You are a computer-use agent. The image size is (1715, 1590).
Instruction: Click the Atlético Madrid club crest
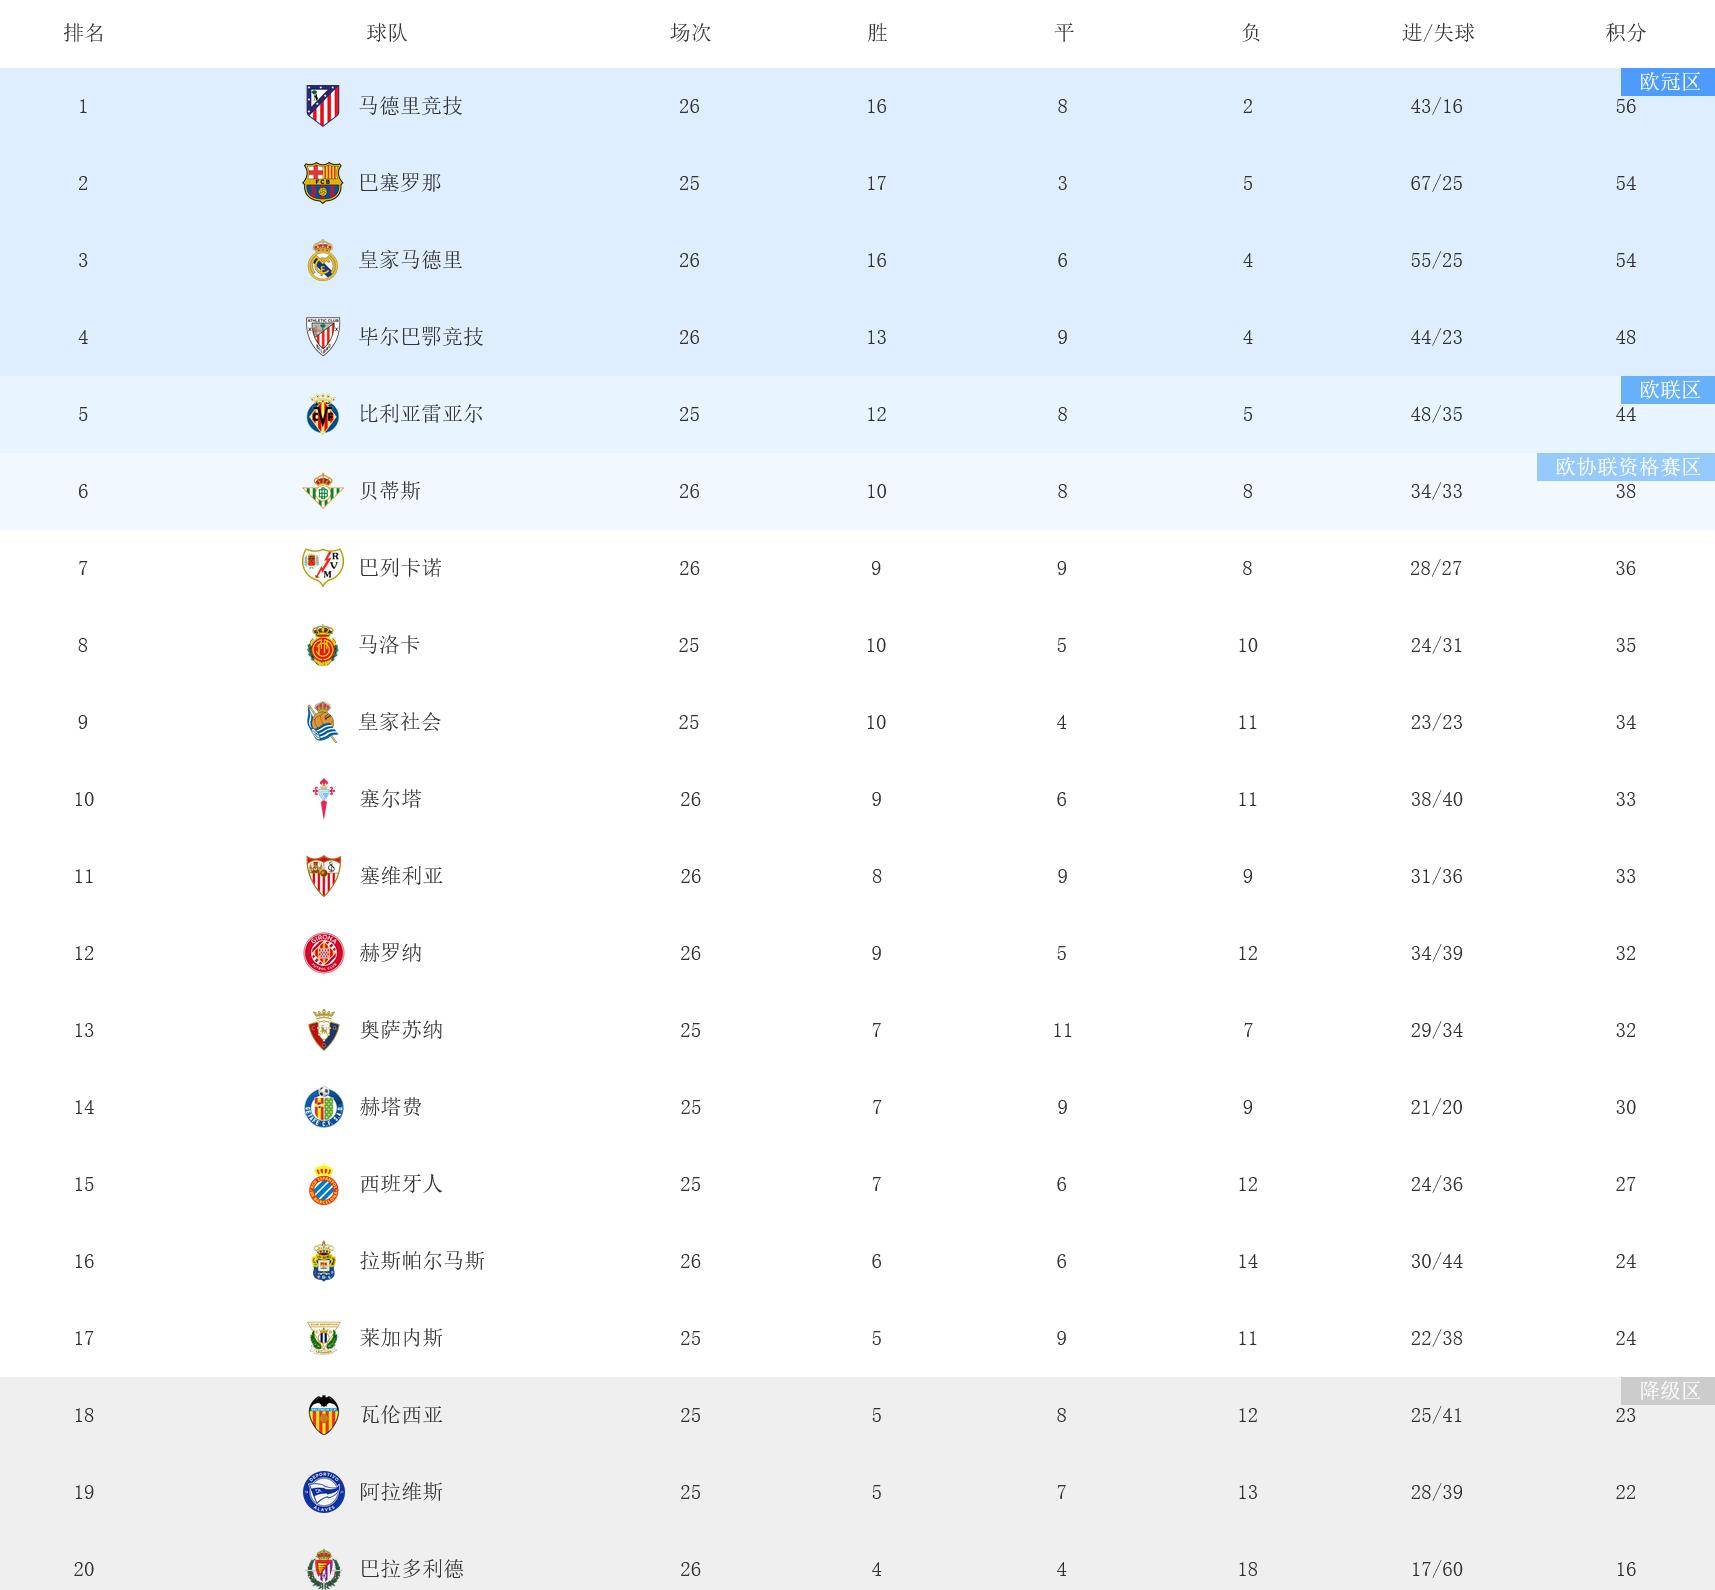[322, 105]
